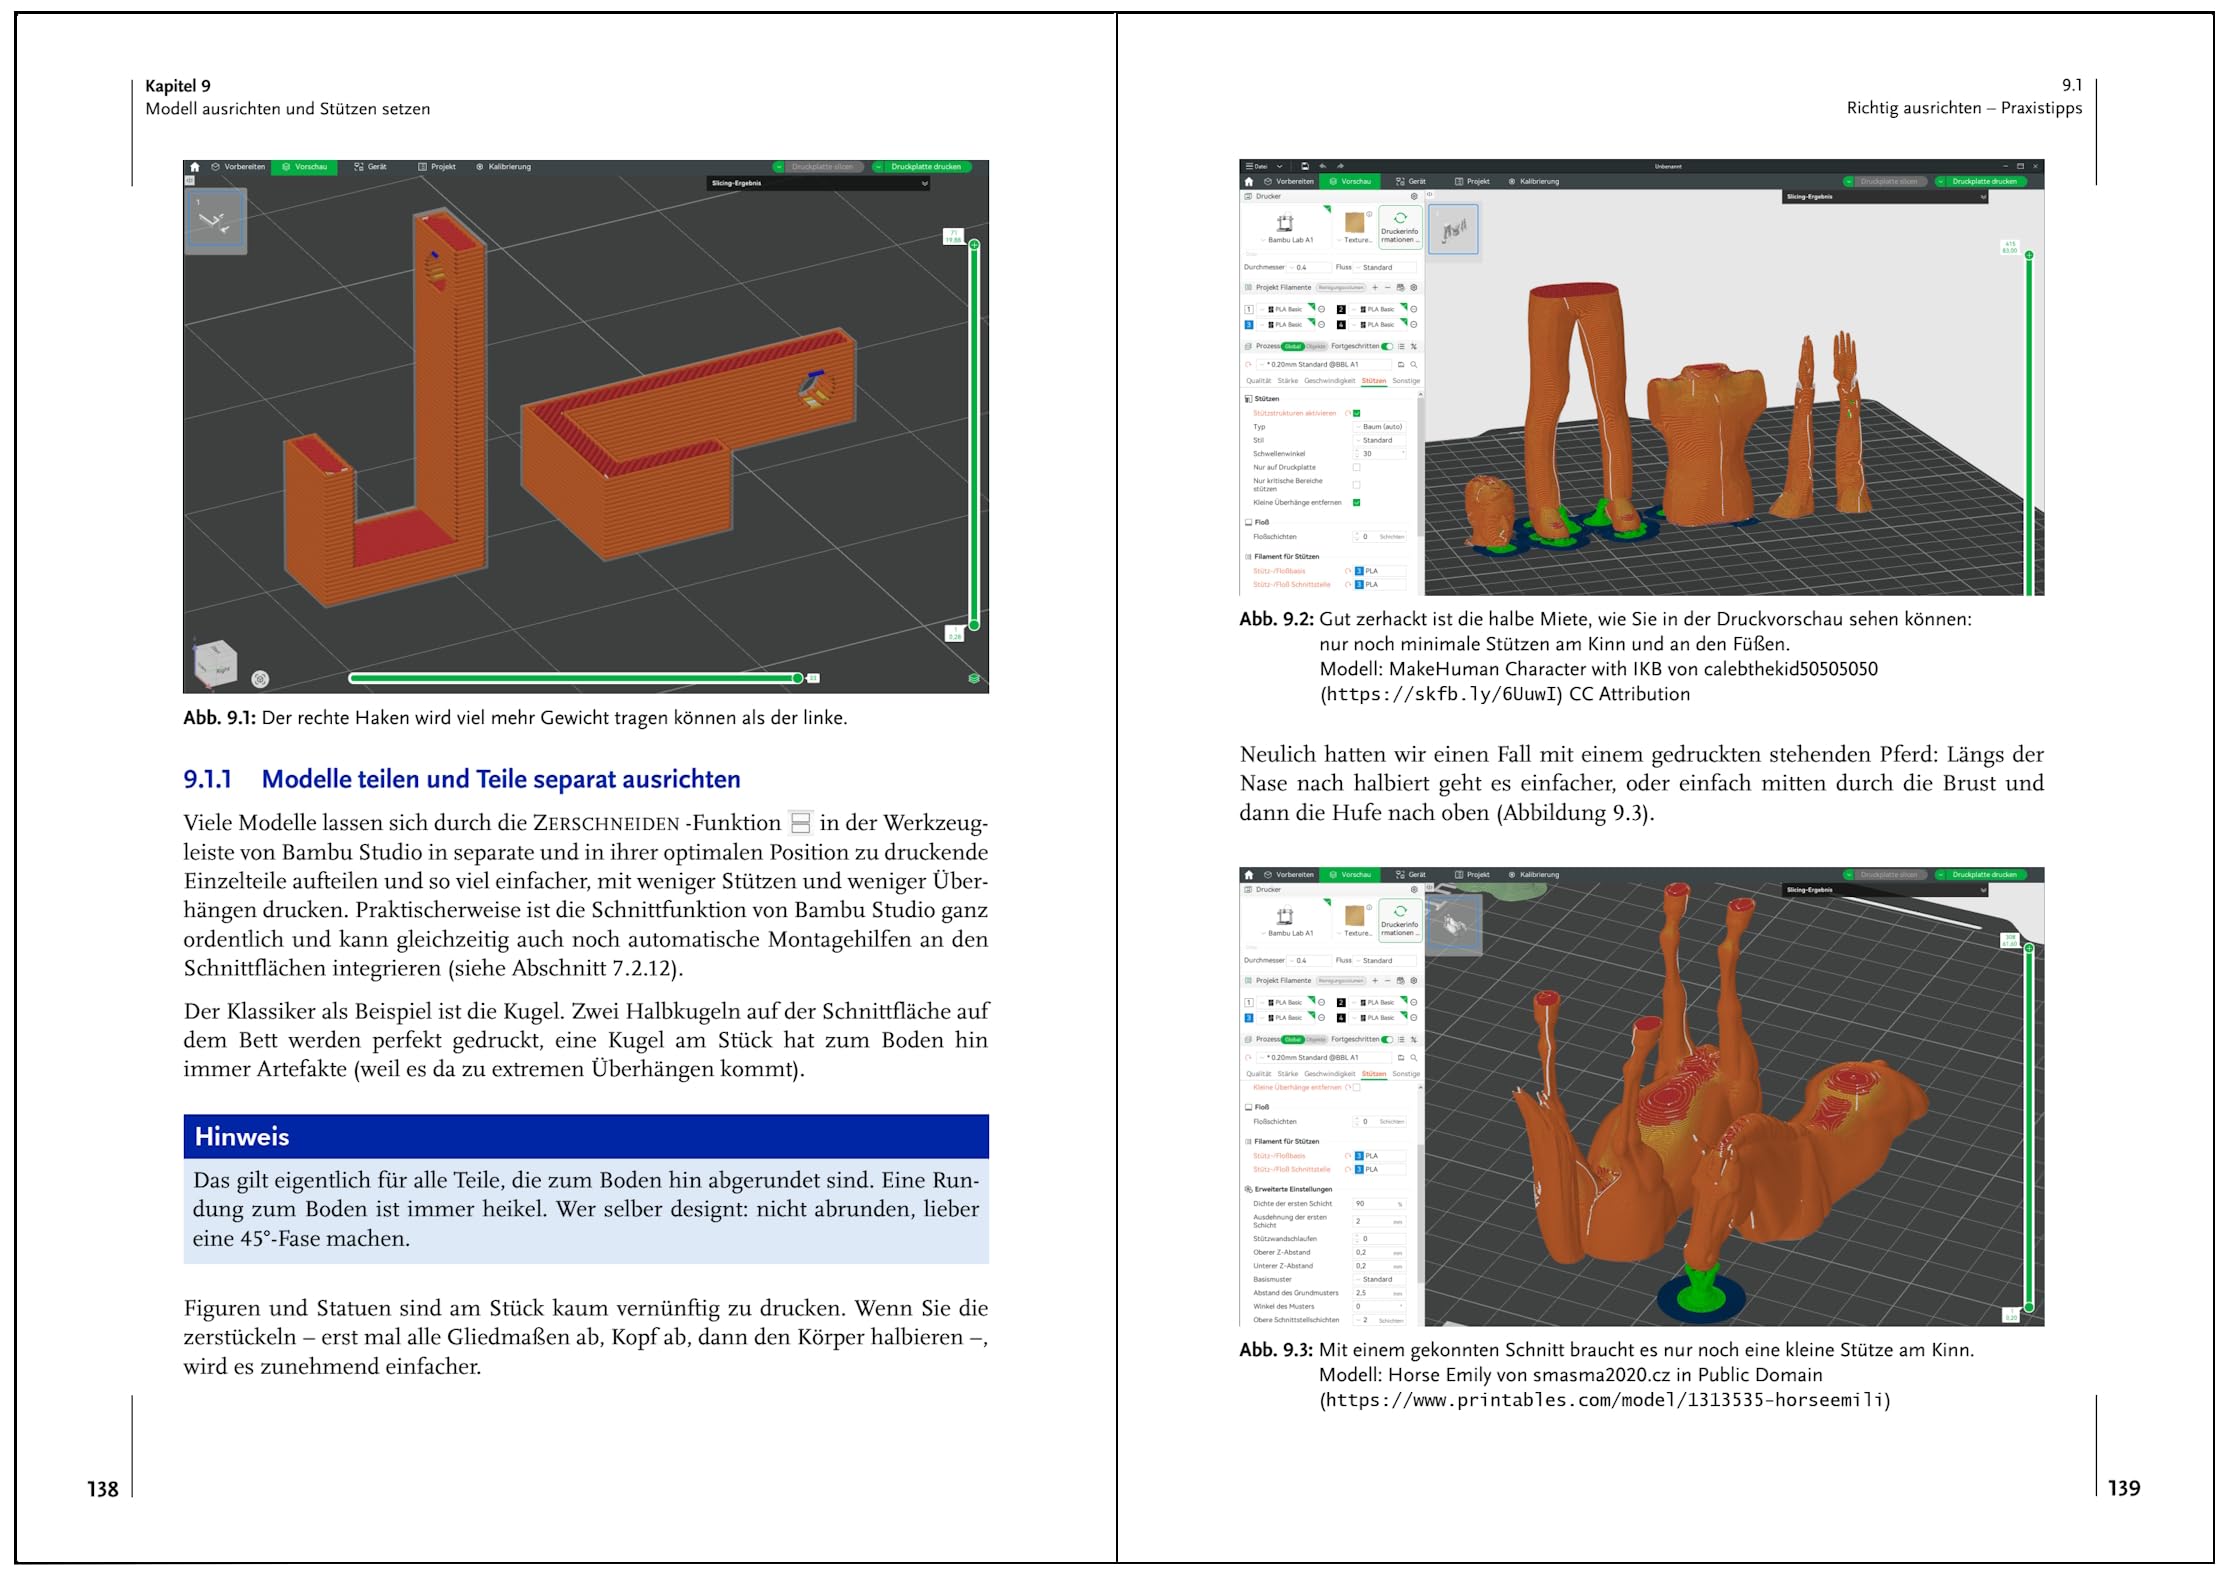Click the horizontal move slider handle in Abb. 9.1
Image resolution: width=2231 pixels, height=1579 pixels.
(798, 678)
